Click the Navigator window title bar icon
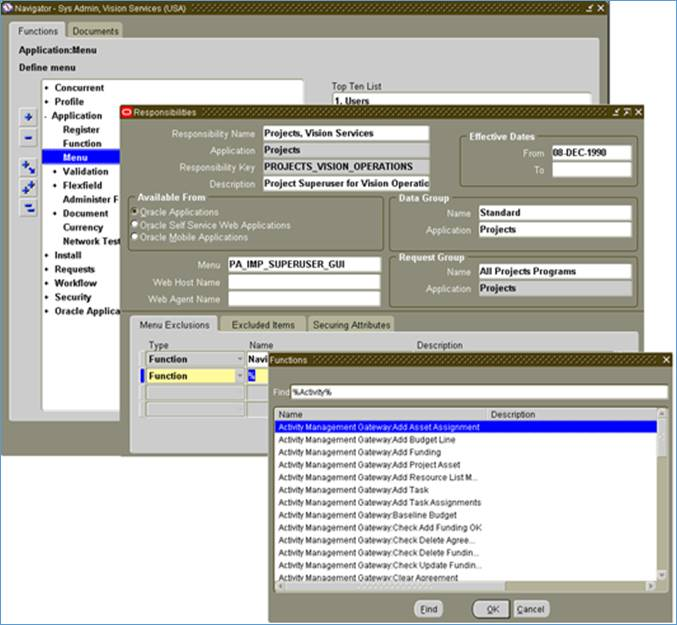 click(7, 8)
